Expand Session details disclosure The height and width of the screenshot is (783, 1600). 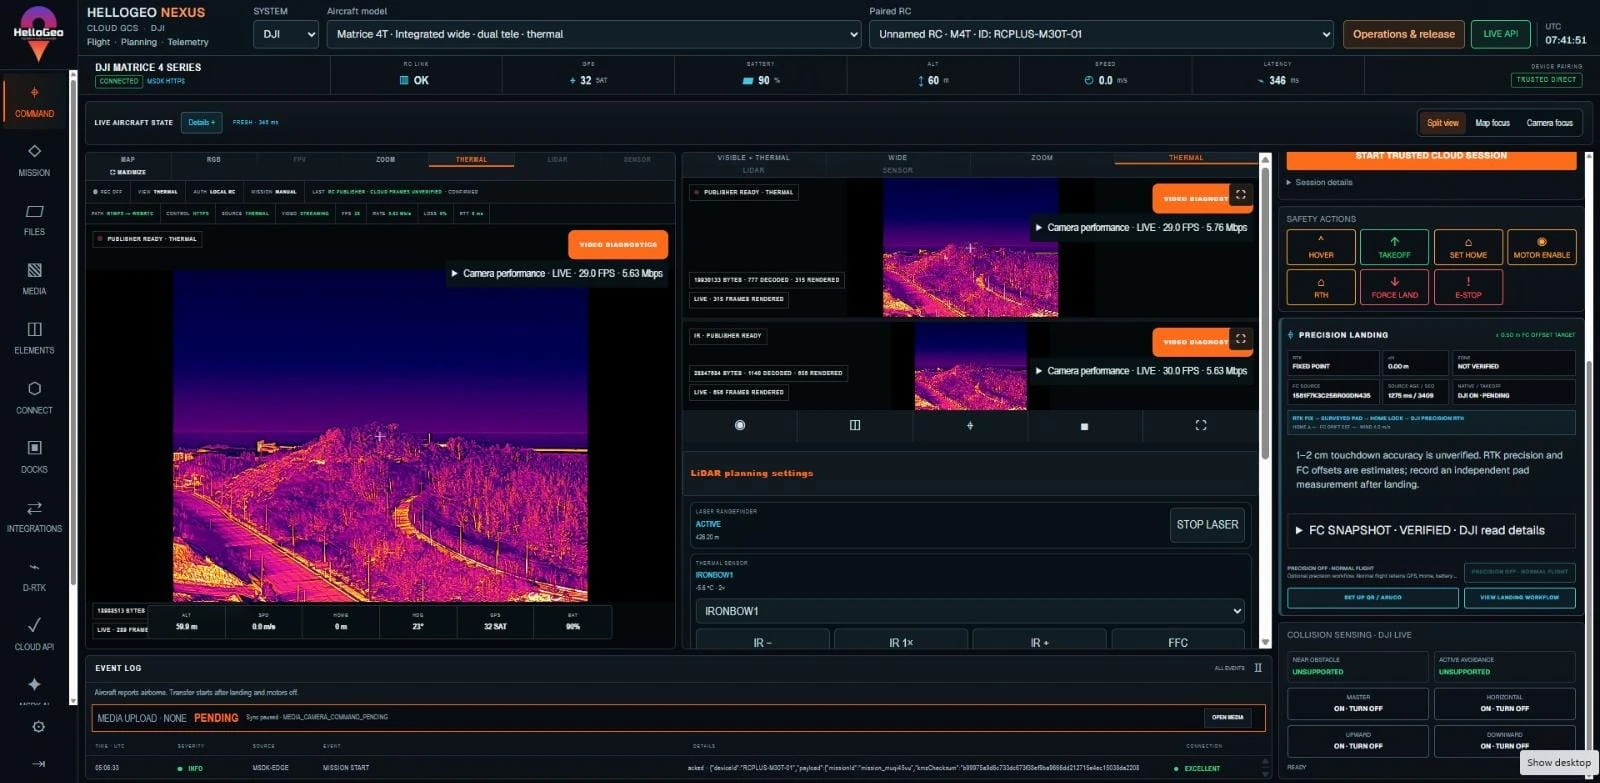click(x=1320, y=183)
